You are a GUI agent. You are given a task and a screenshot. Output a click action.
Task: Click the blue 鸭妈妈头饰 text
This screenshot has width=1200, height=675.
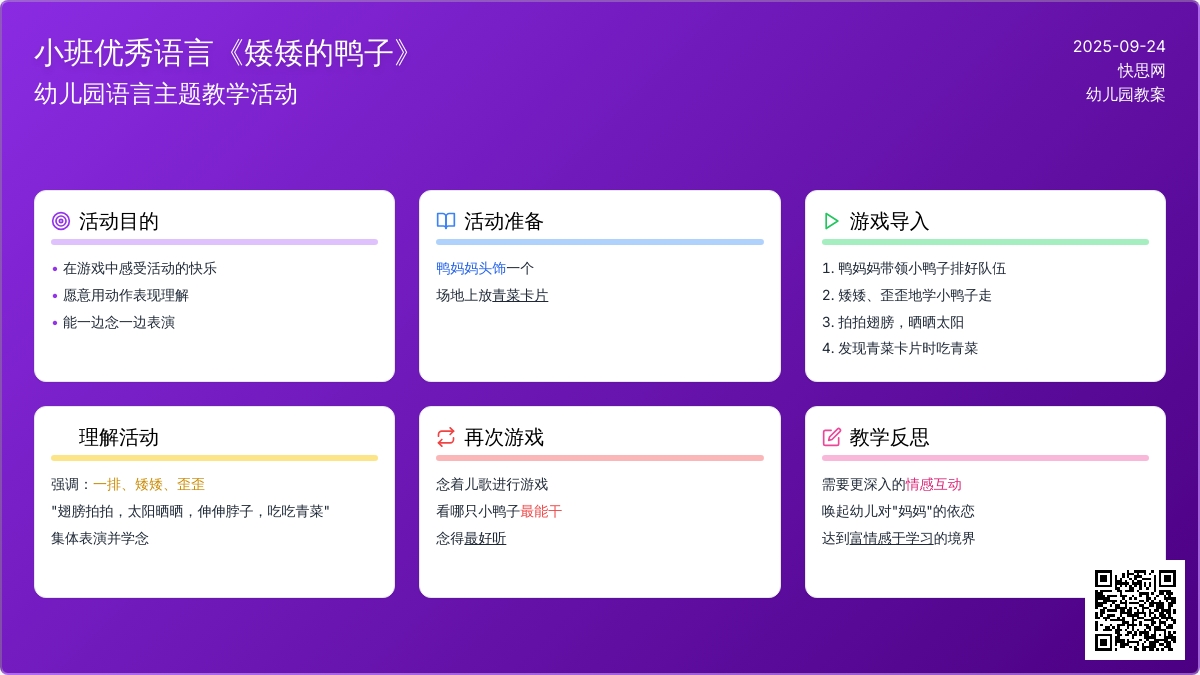471,268
